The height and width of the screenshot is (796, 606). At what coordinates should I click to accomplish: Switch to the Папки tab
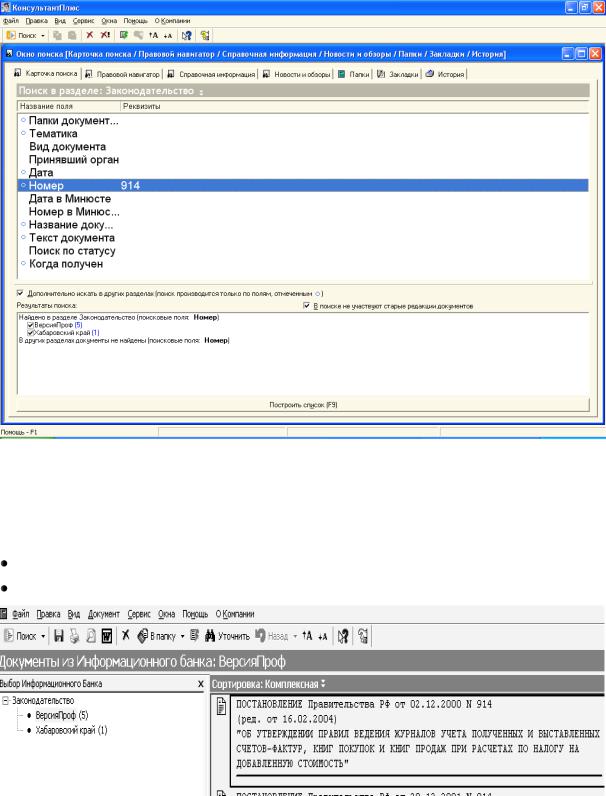(354, 74)
